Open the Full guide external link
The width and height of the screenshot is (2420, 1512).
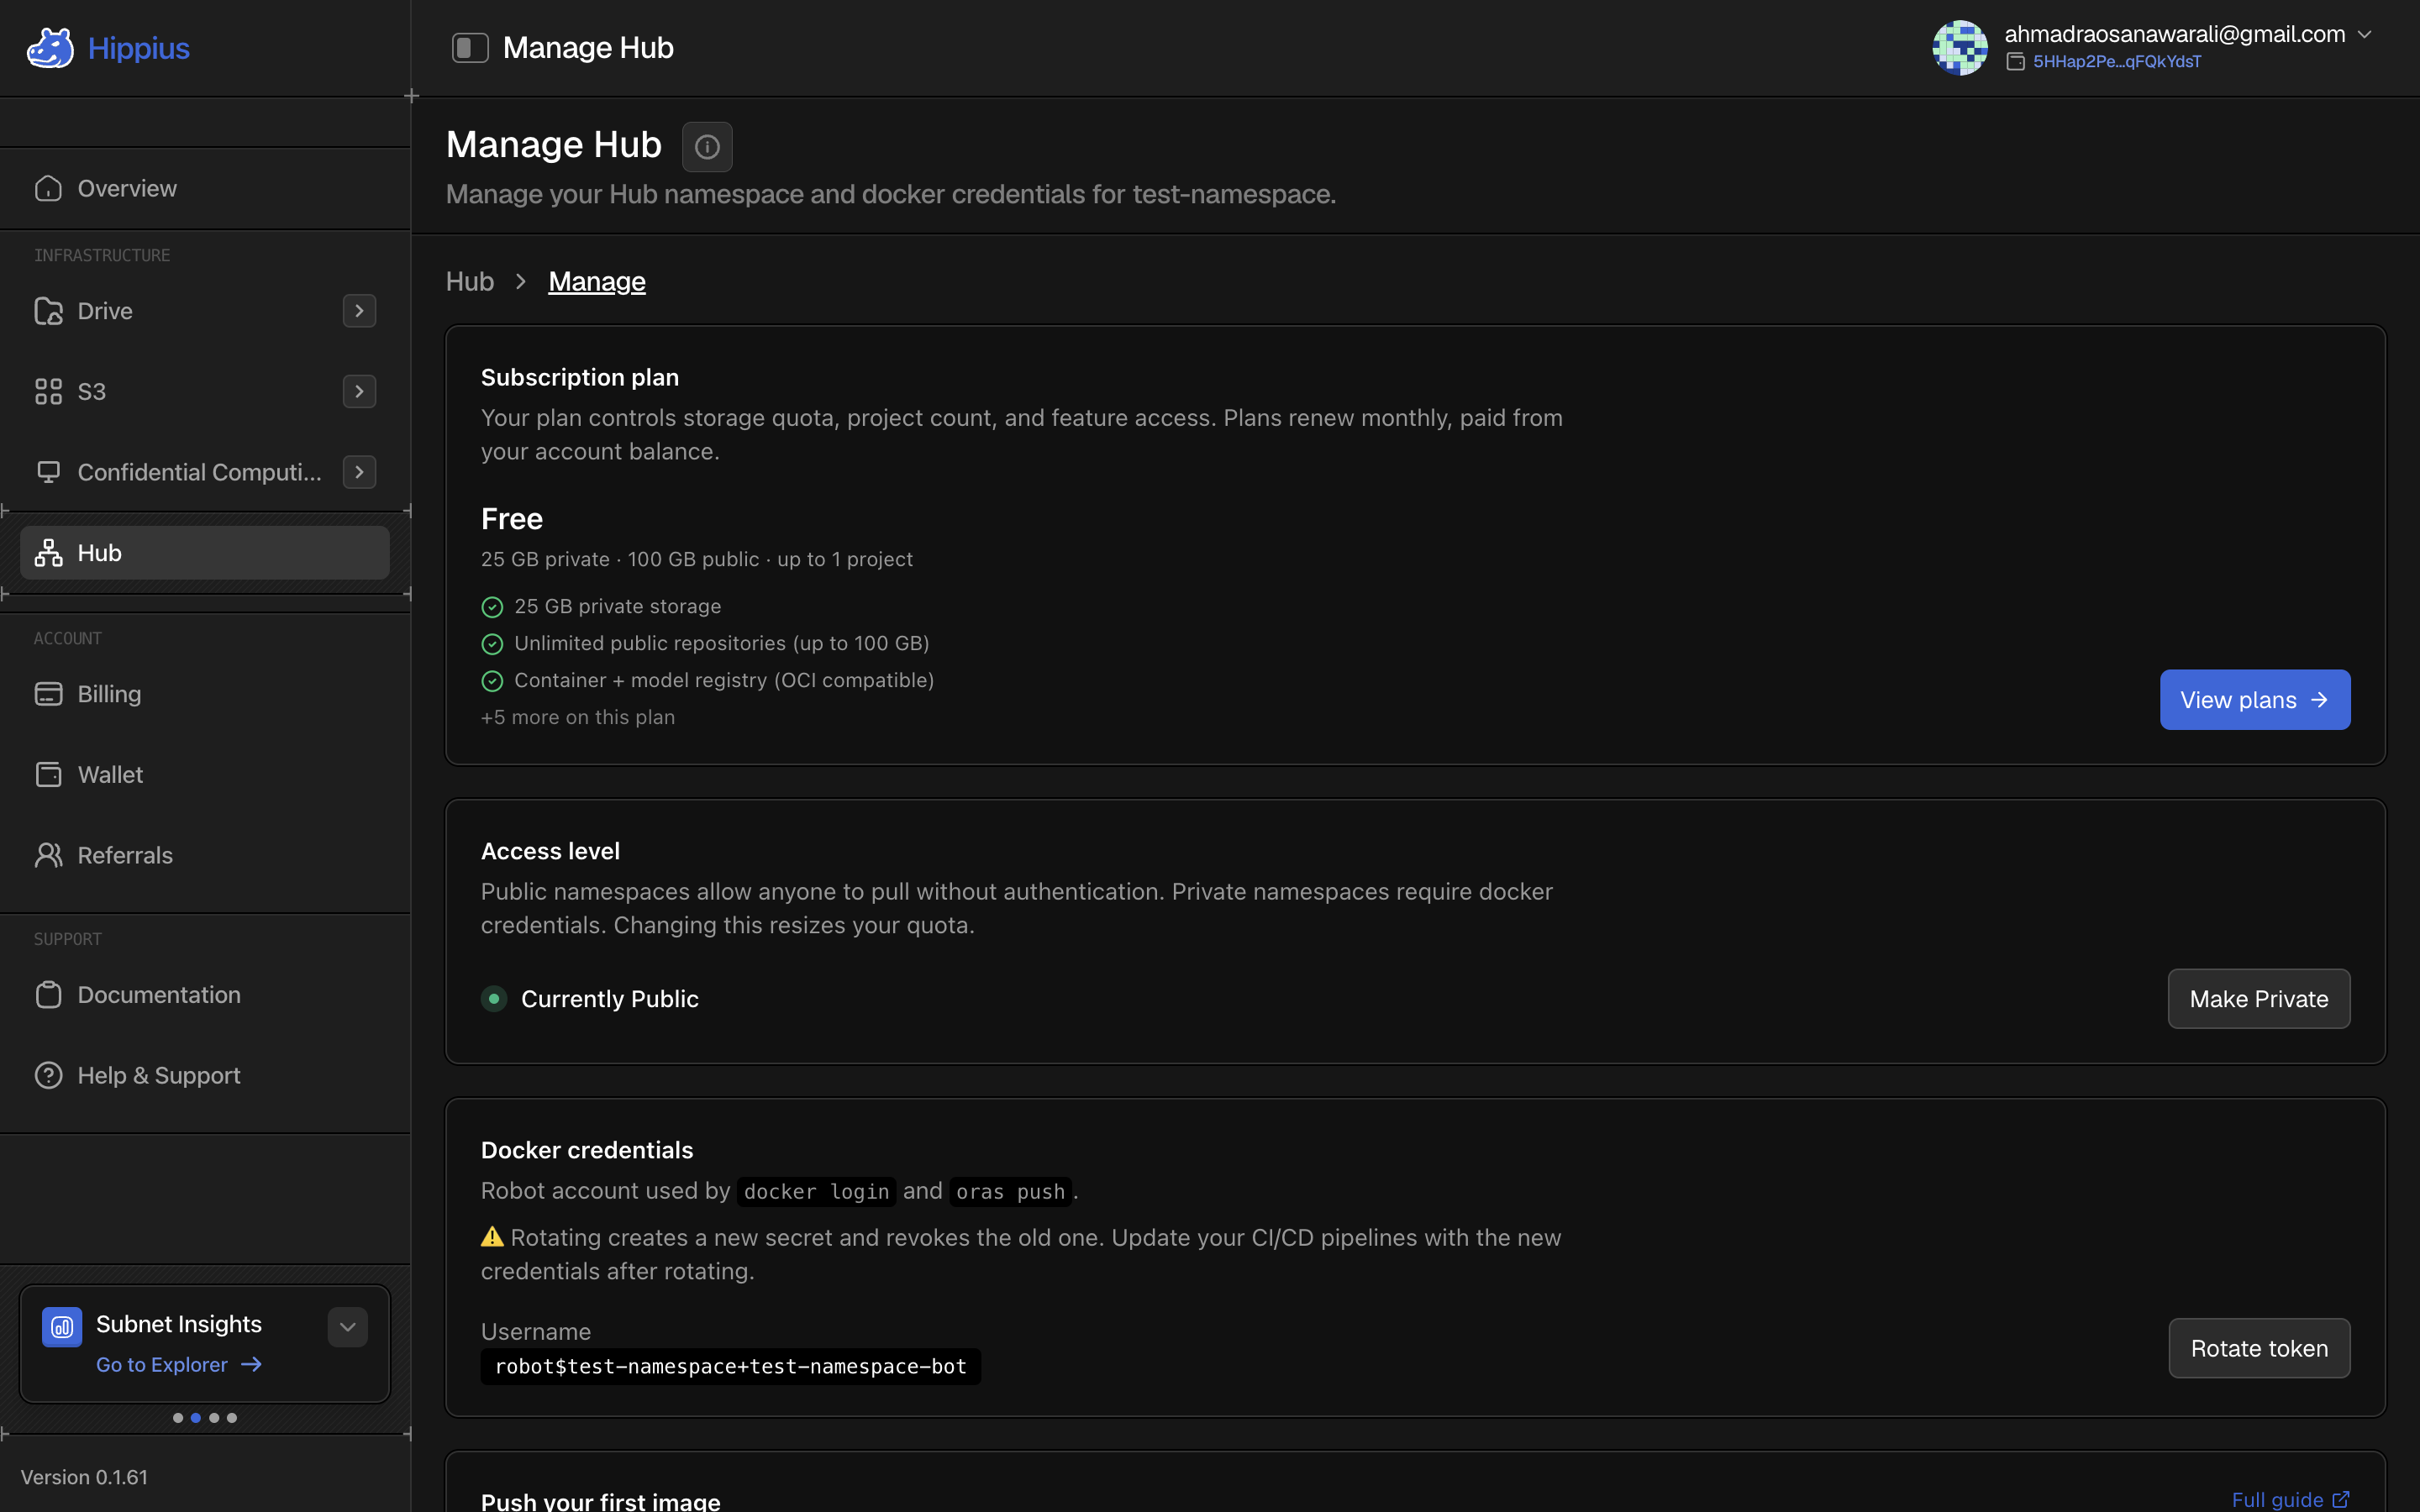tap(2290, 1499)
